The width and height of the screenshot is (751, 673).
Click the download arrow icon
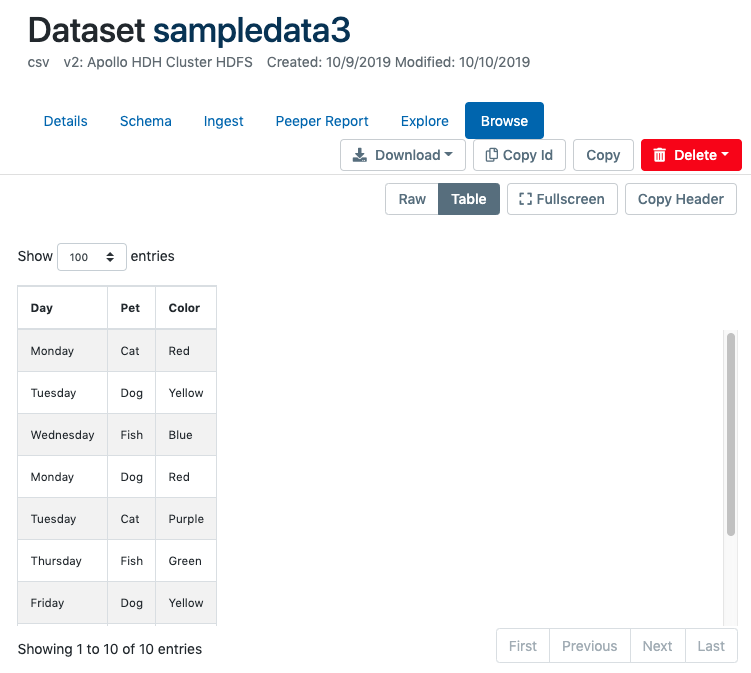click(x=361, y=155)
